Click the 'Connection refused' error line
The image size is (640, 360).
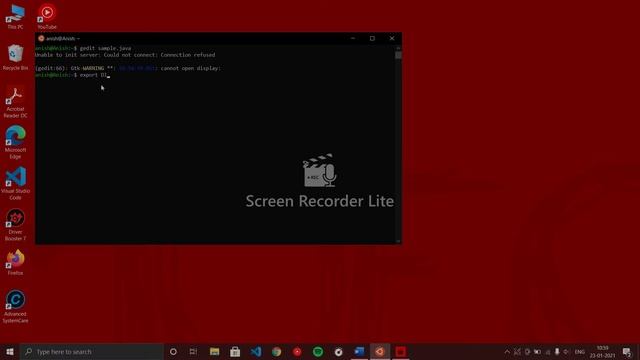[x=125, y=55]
